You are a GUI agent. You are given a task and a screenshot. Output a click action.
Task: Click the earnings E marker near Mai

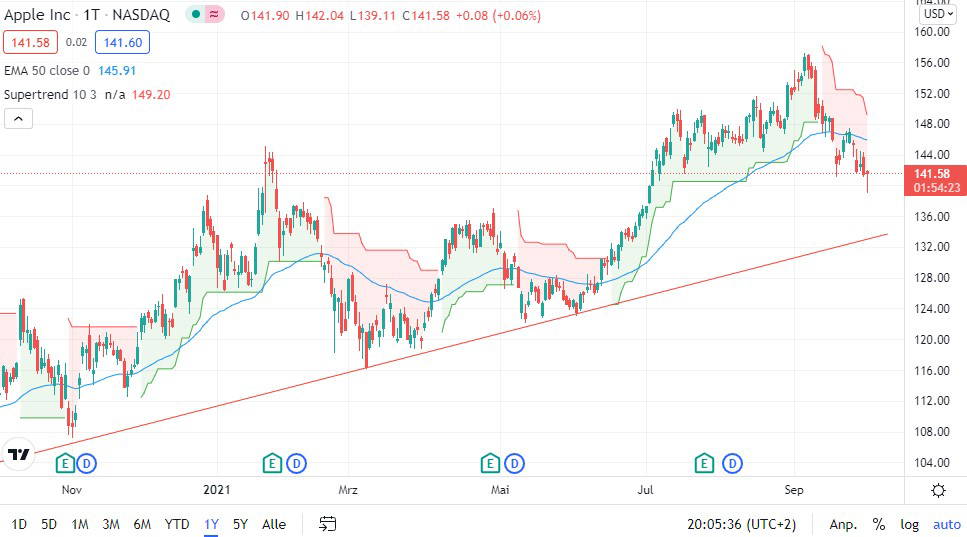coord(490,463)
